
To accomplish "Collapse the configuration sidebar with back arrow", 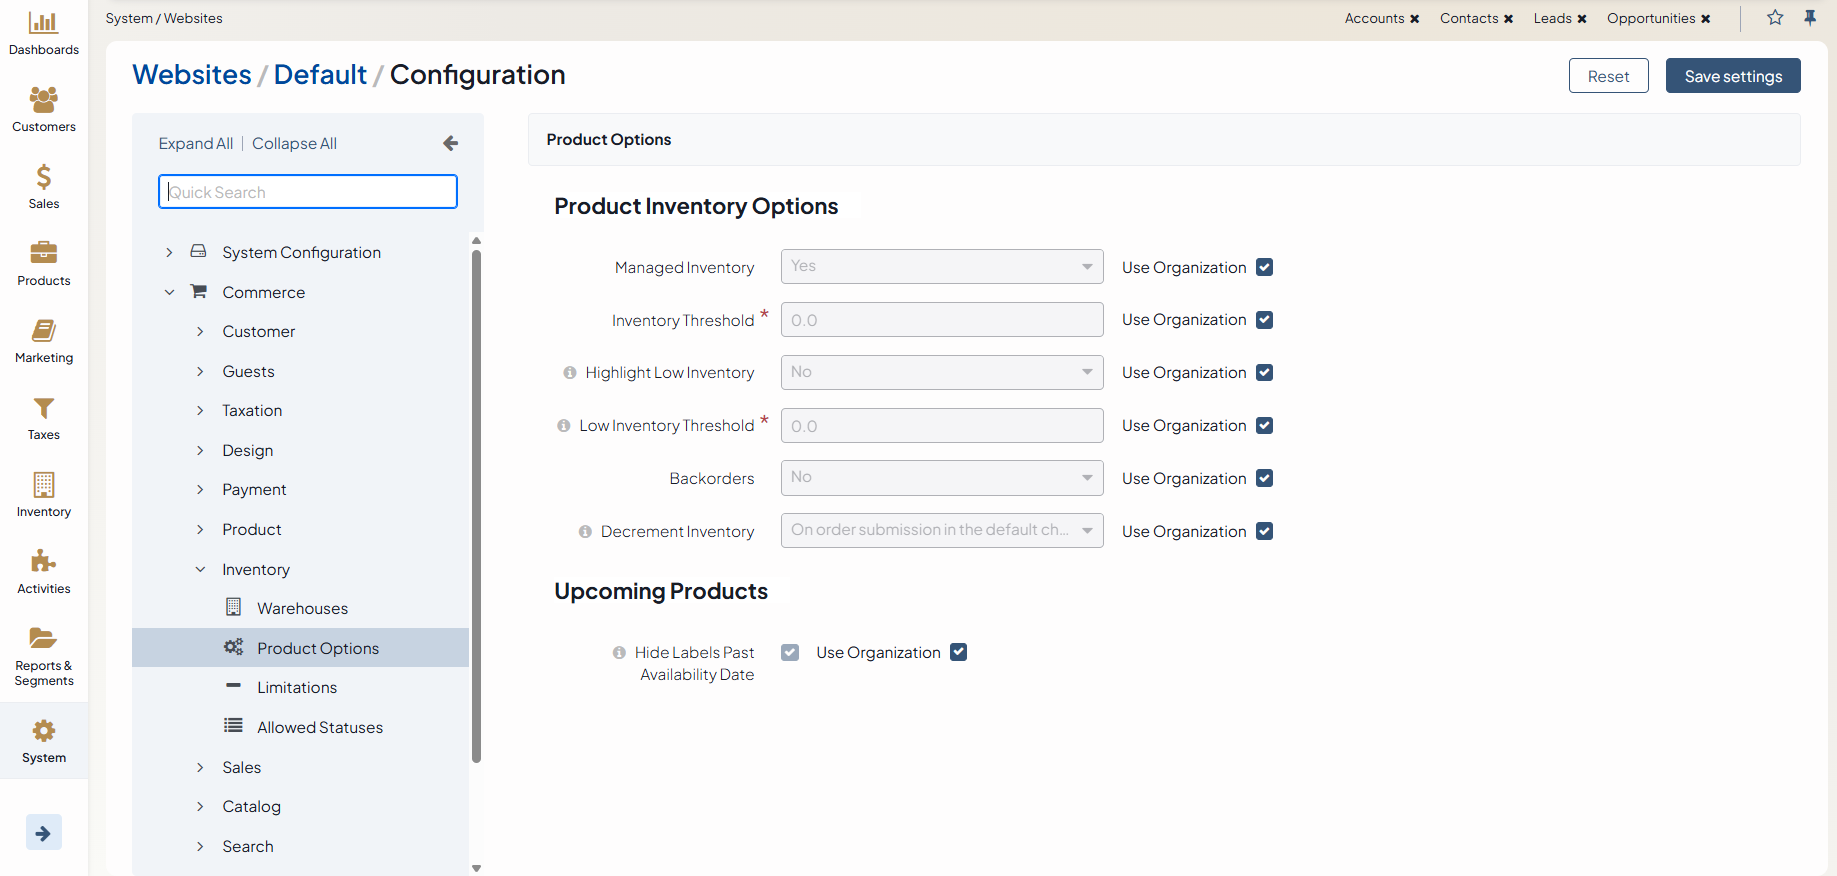I will coord(450,144).
